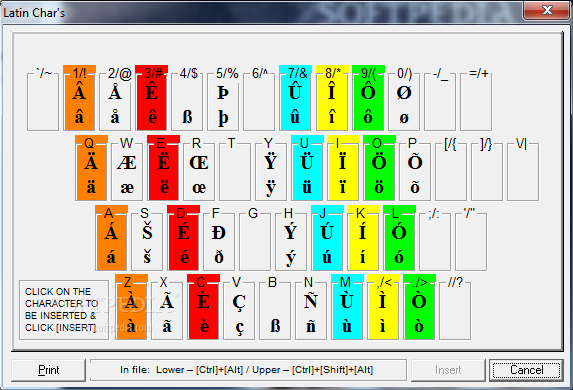Select uppercase Ë on the E key
This screenshot has height=390, width=573.
163,162
